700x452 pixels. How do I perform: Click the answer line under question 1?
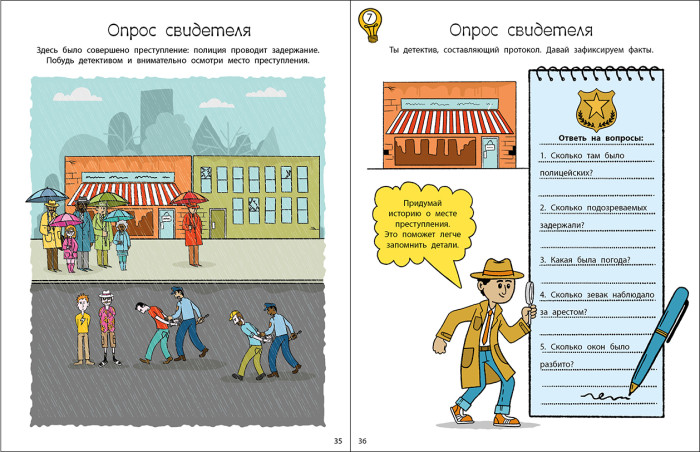click(x=596, y=195)
